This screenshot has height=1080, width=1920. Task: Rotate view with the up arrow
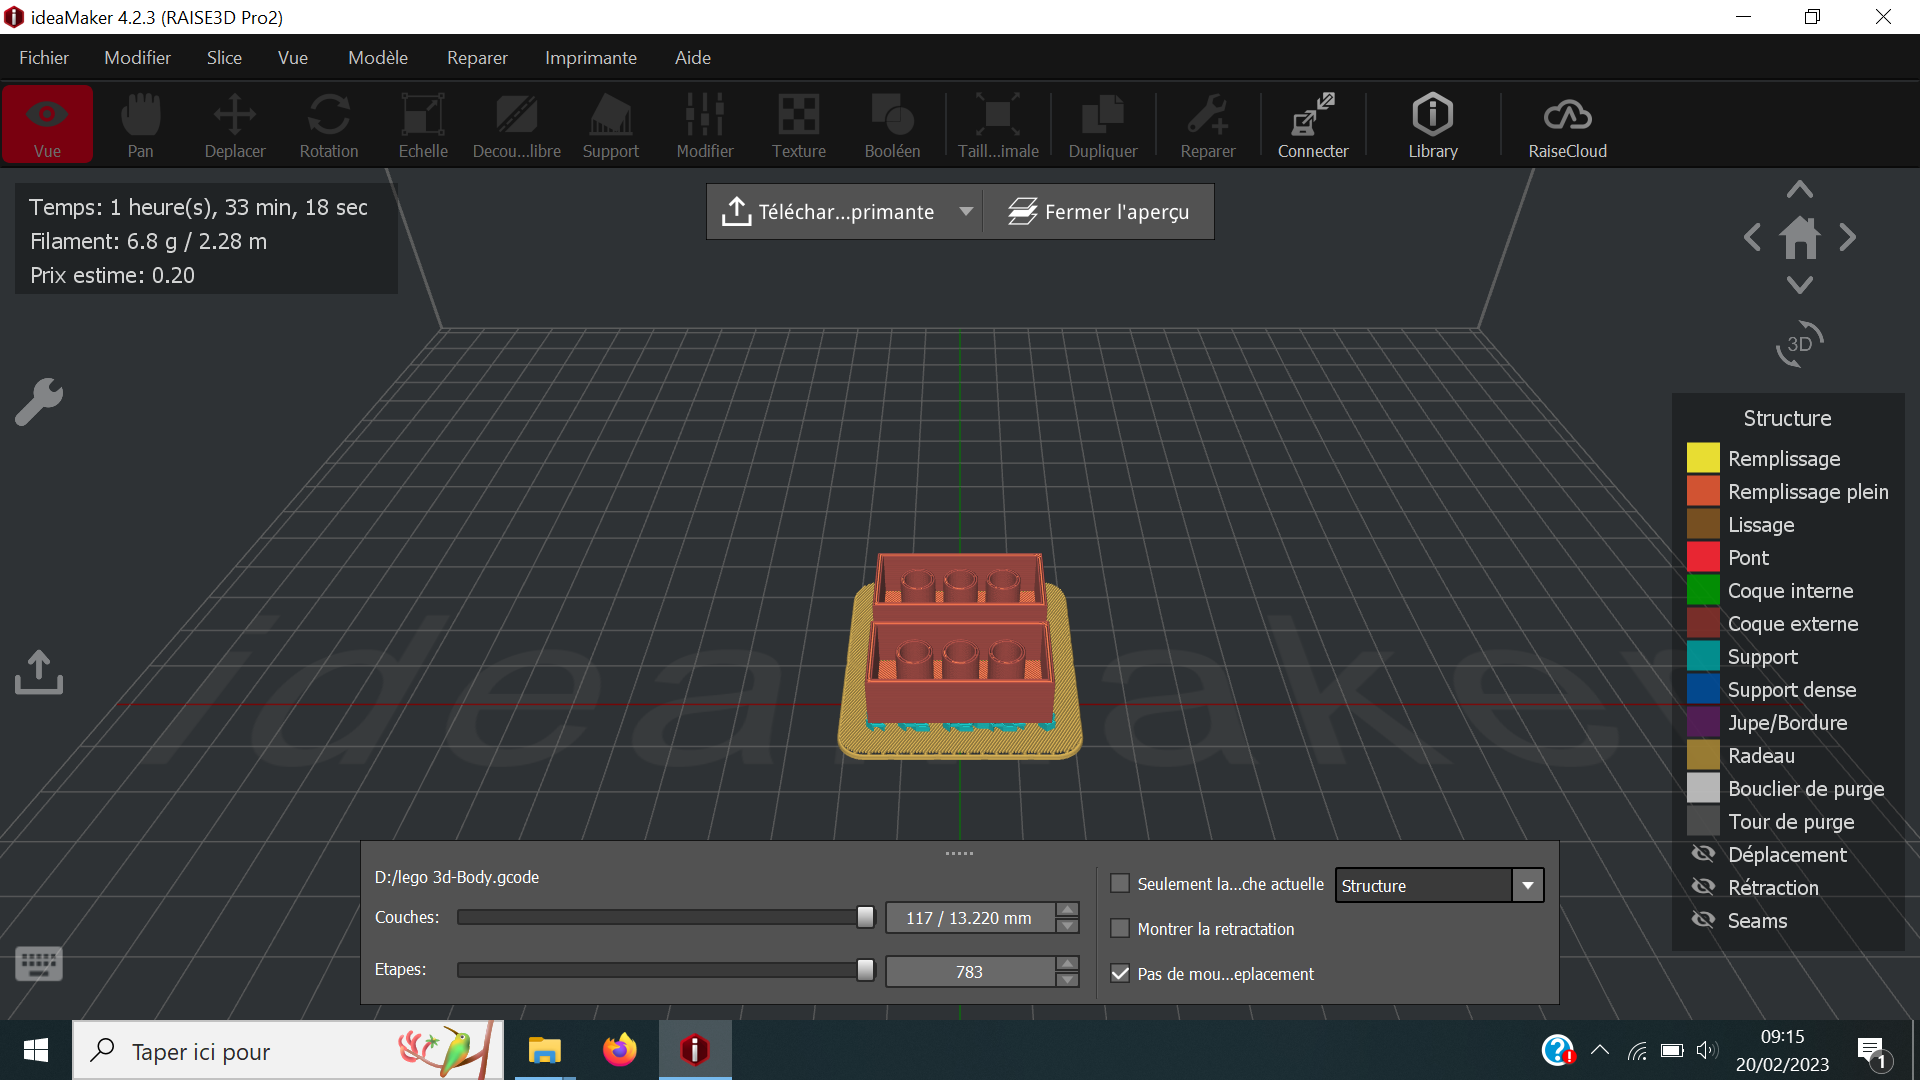pos(1800,189)
